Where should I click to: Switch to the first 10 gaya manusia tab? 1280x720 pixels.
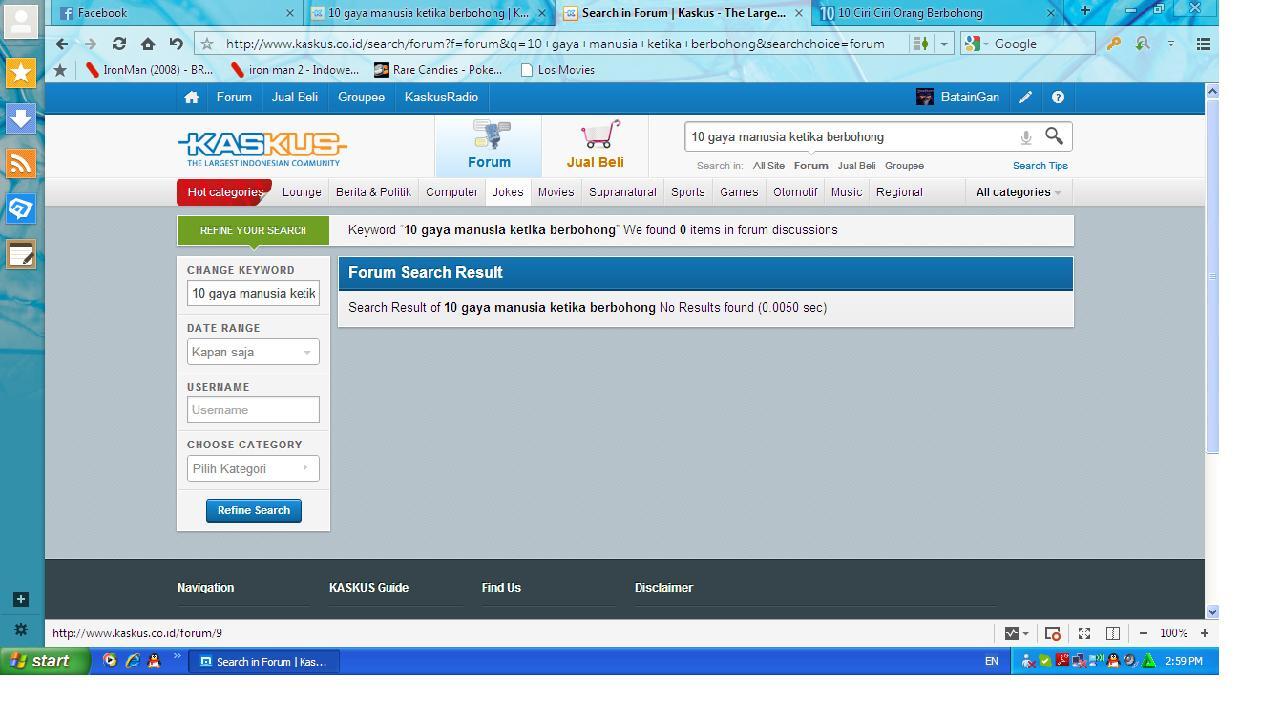click(428, 13)
